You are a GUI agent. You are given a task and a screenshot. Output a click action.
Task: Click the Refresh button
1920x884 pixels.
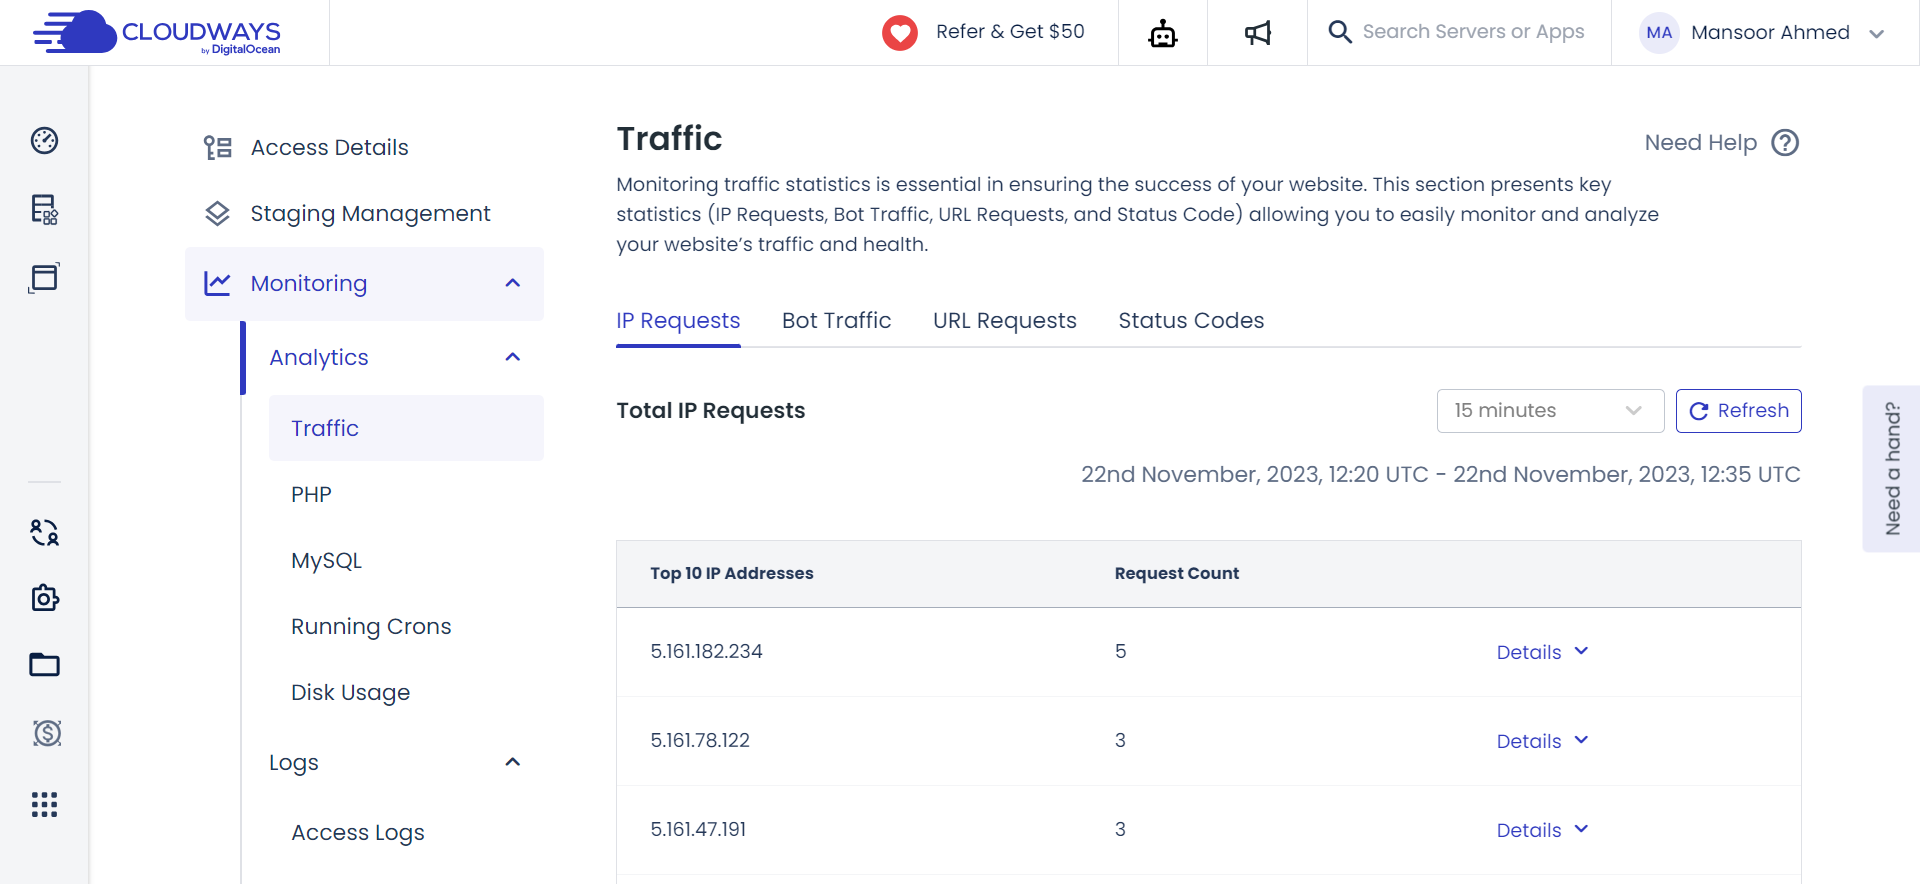point(1738,411)
